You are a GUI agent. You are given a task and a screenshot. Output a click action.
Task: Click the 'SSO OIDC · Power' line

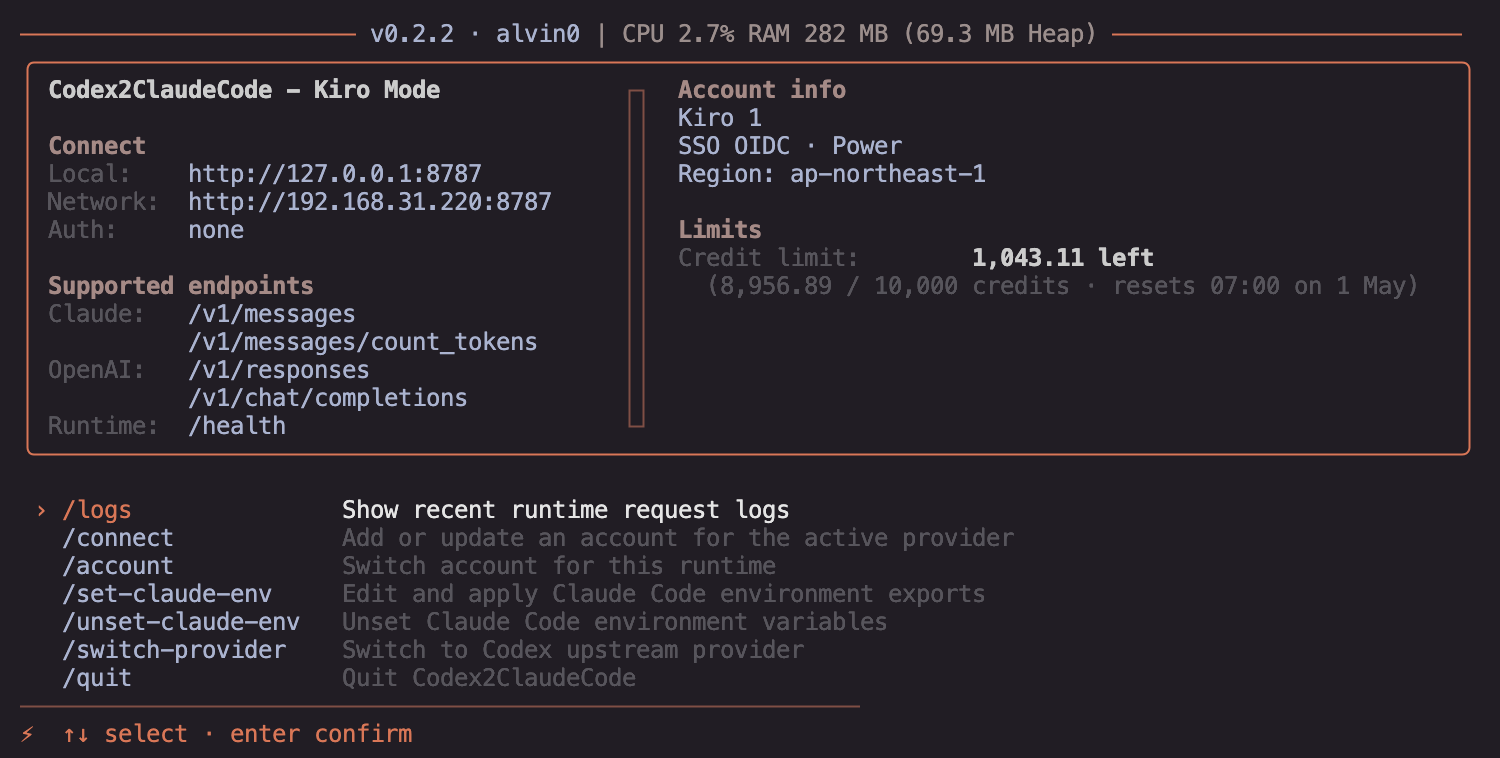click(790, 146)
